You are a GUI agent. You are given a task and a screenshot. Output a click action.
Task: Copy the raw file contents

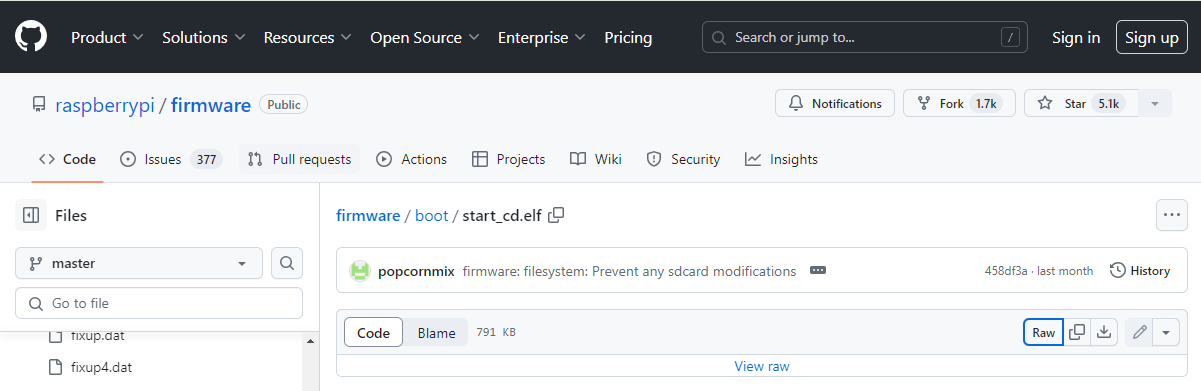click(x=1077, y=333)
